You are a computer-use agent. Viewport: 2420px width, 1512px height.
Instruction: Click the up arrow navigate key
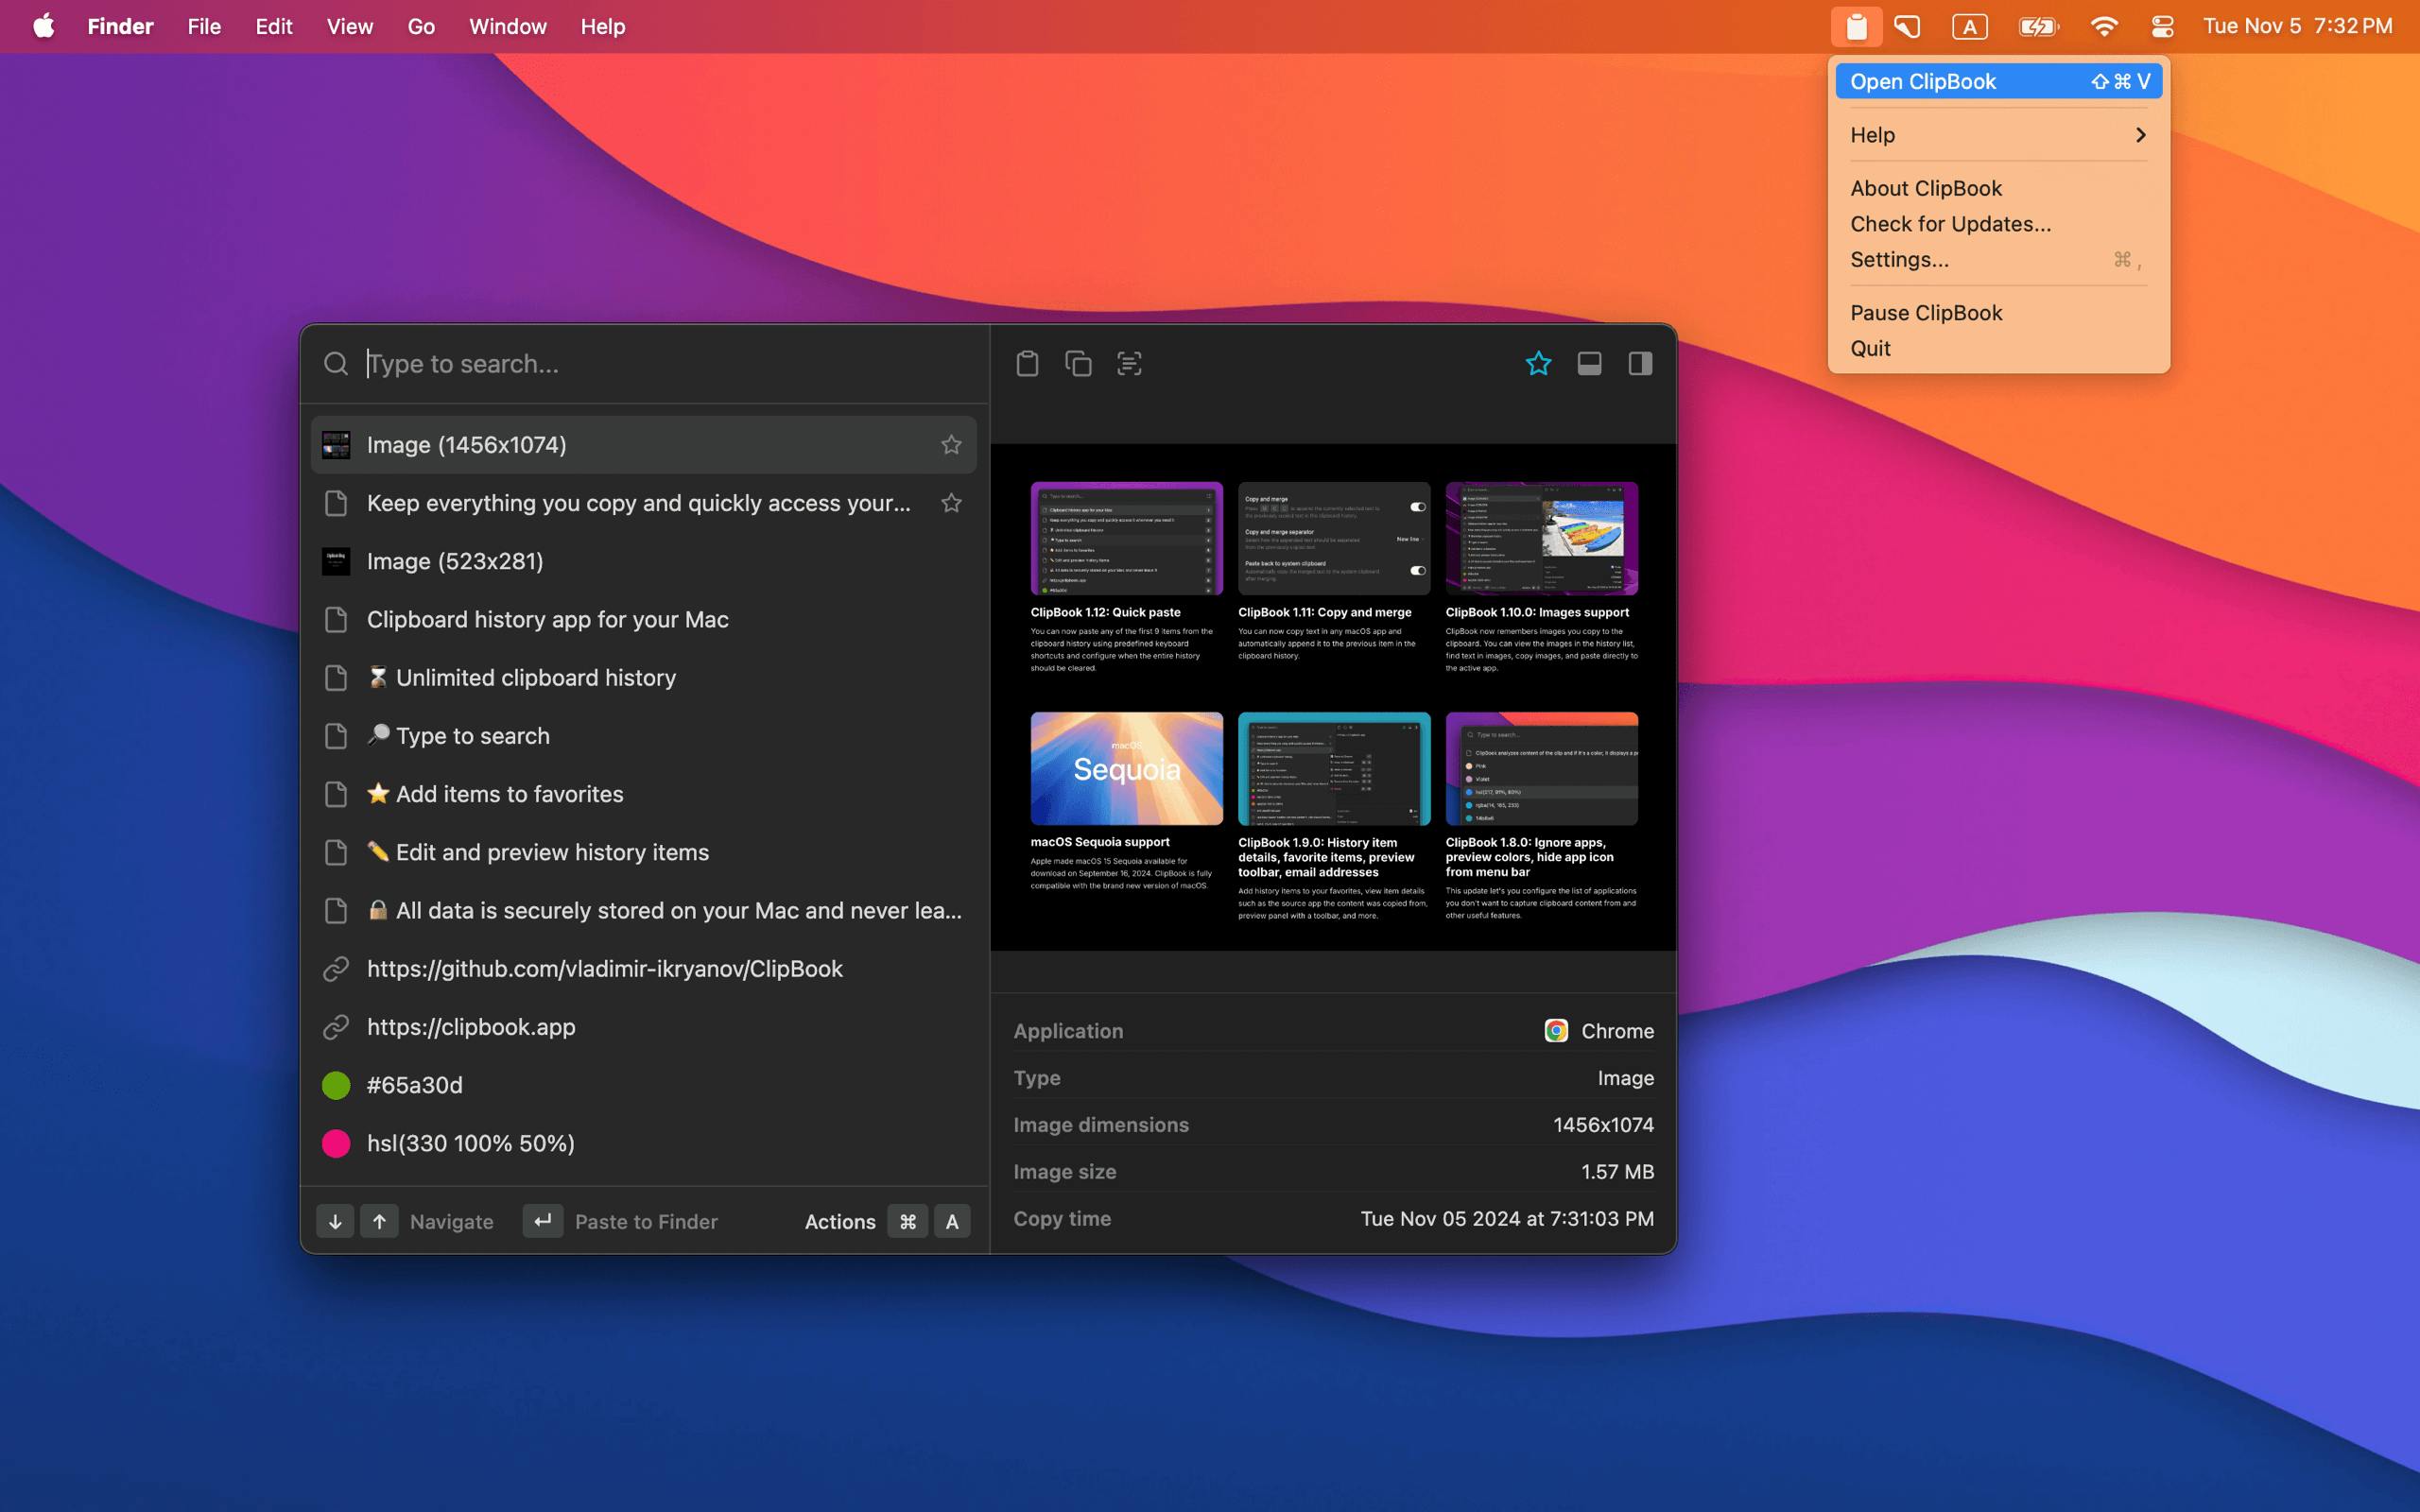click(379, 1221)
